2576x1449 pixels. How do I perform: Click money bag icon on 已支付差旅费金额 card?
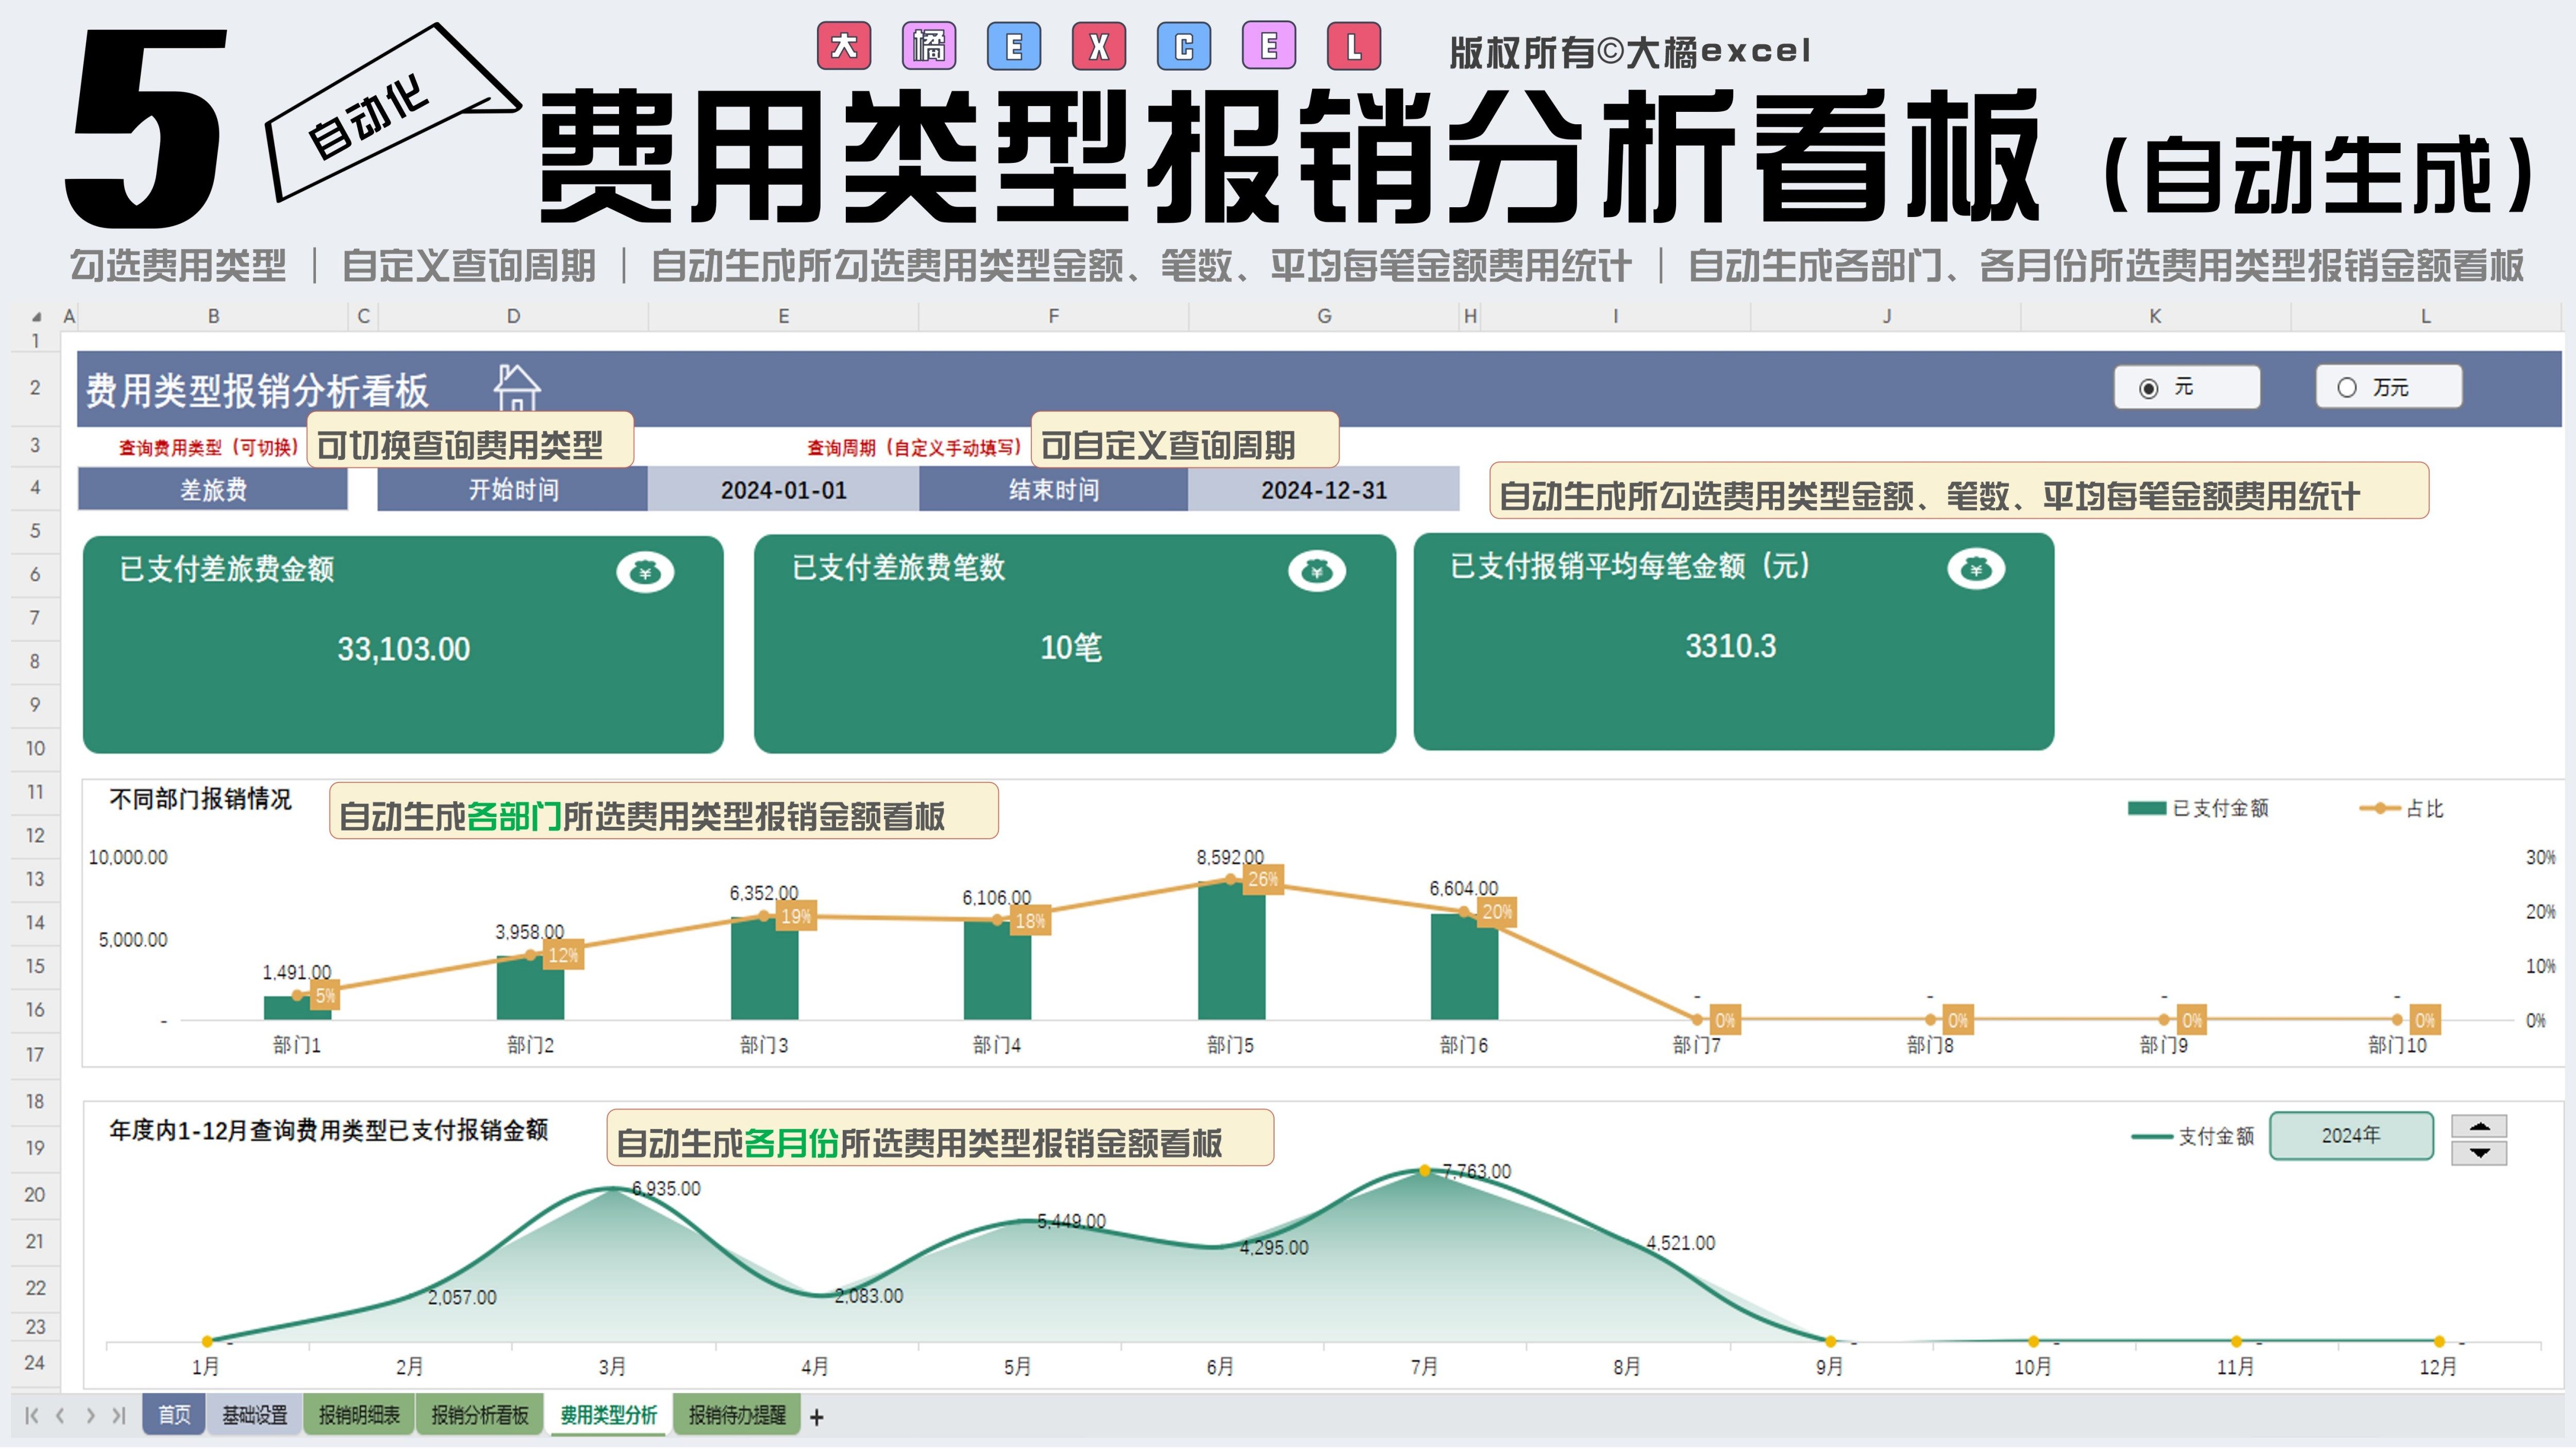click(x=645, y=573)
